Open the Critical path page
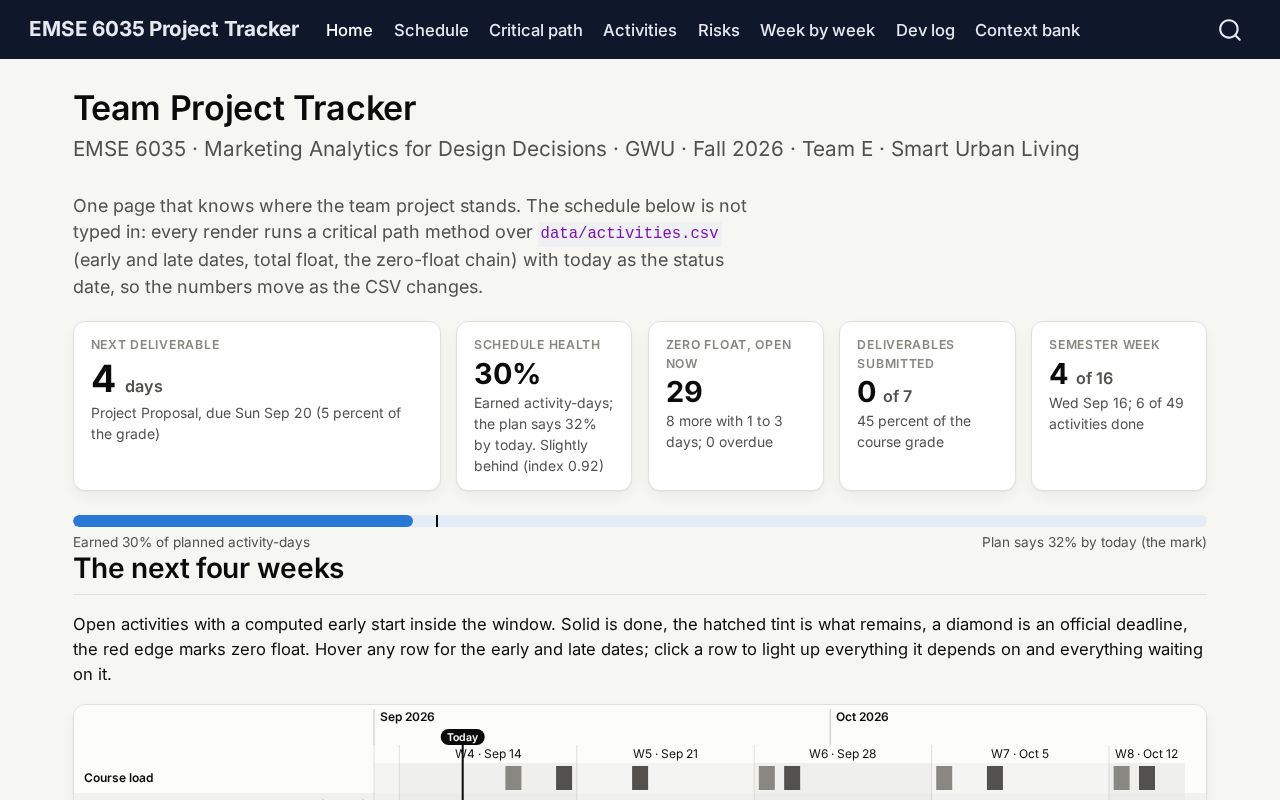Screen dimensions: 1280x800 [x=536, y=30]
